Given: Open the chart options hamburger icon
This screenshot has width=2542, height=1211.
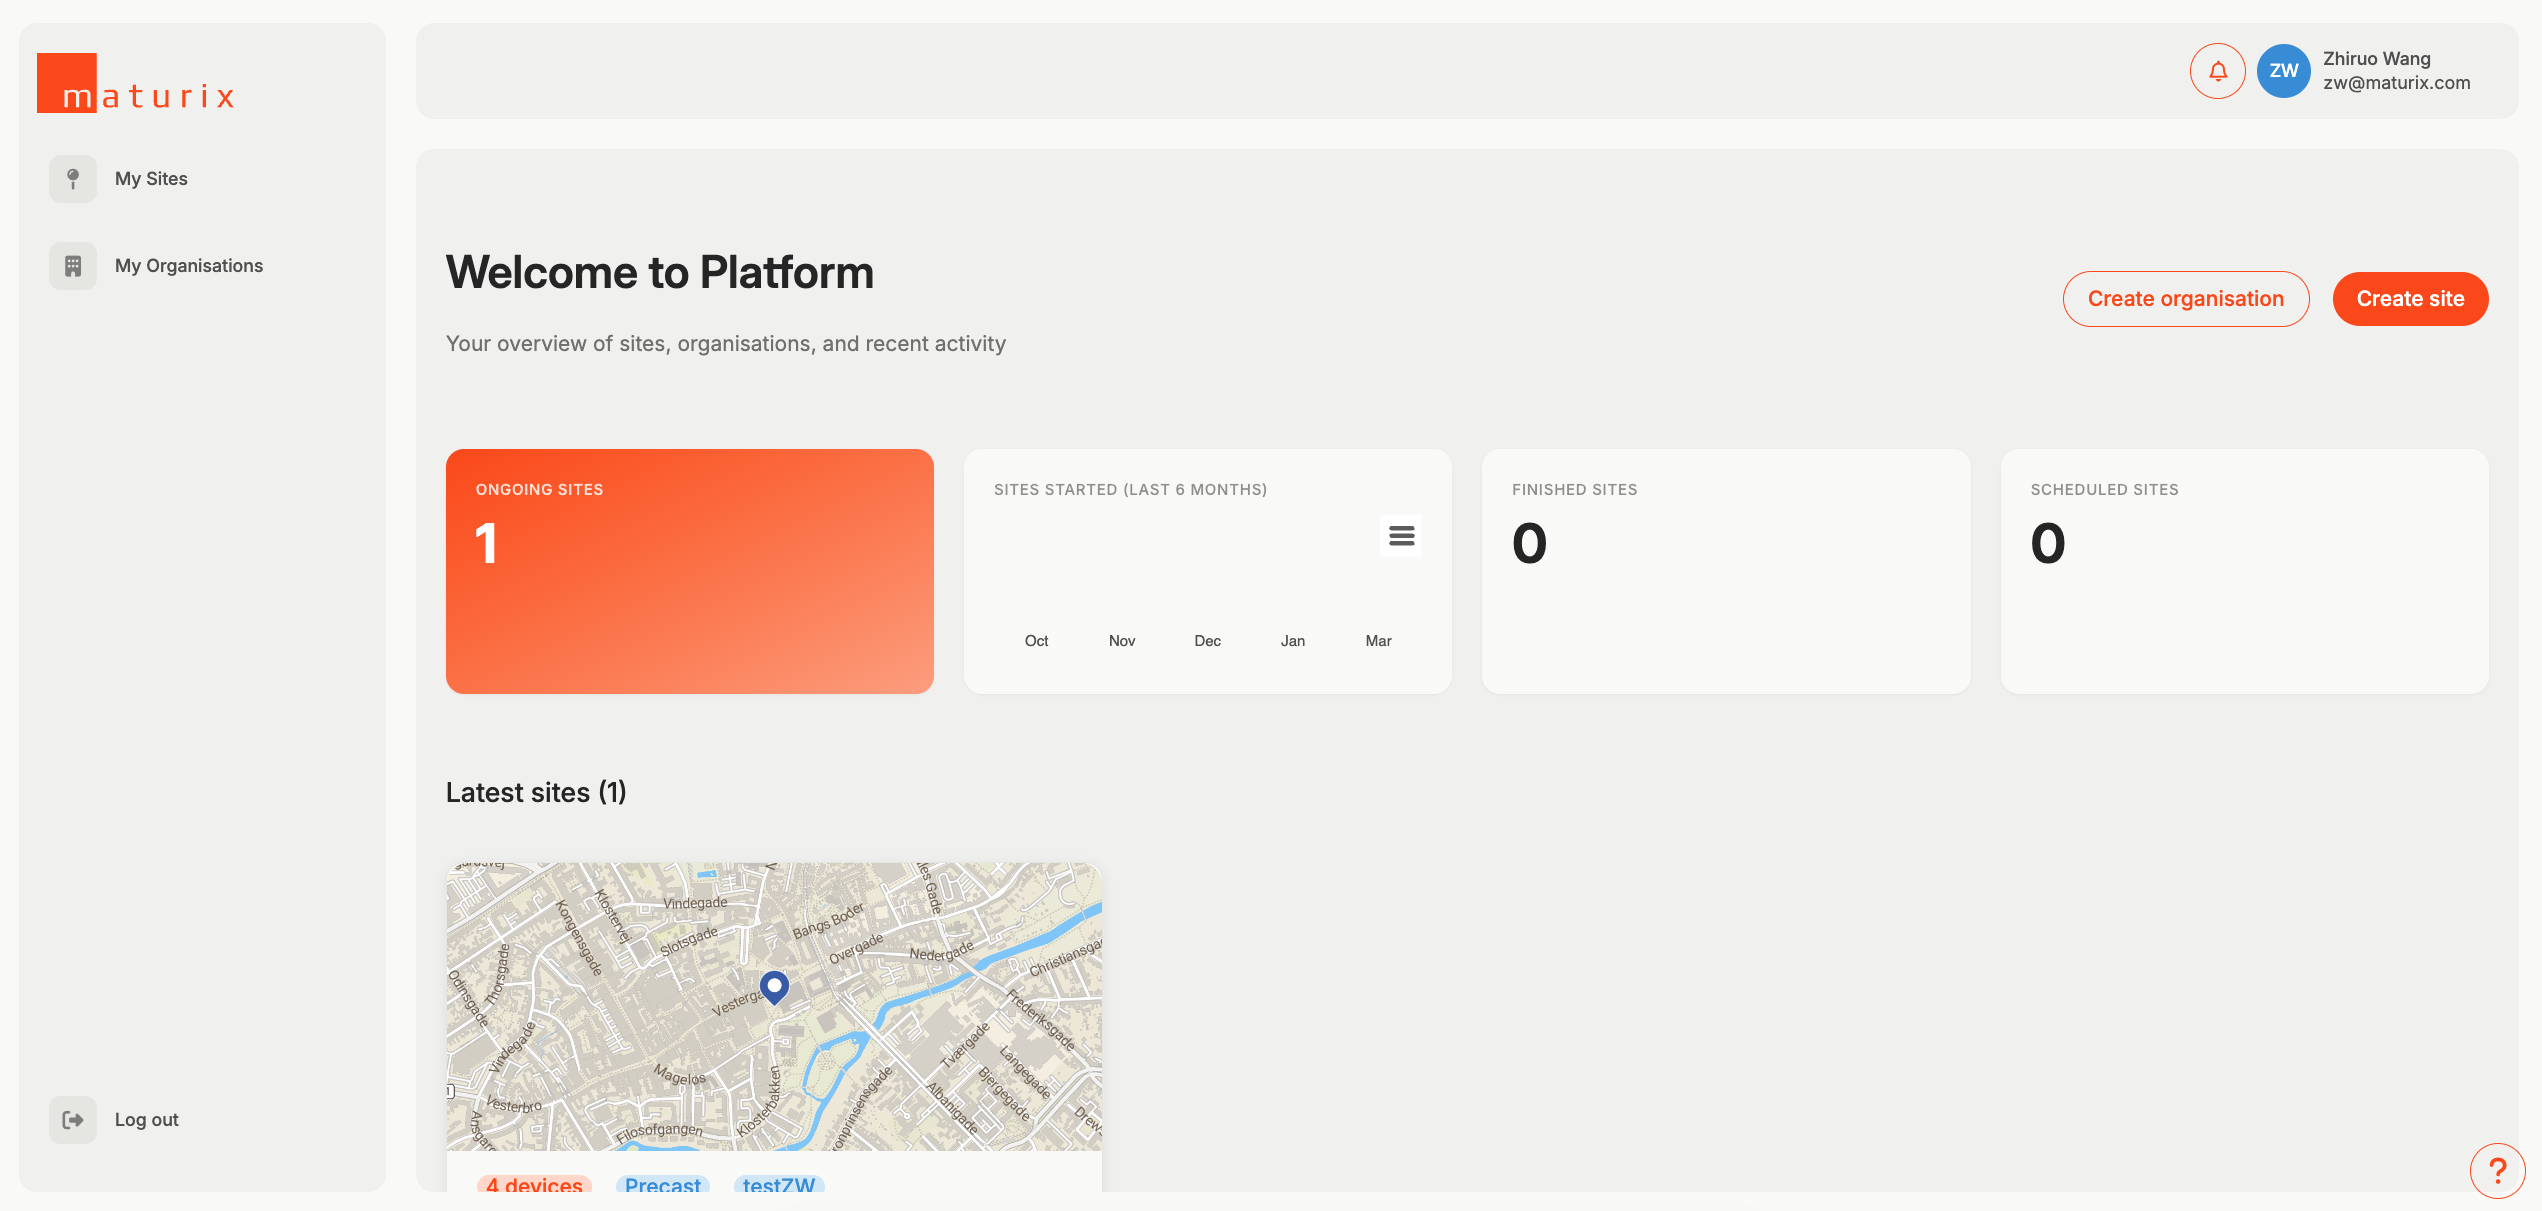Looking at the screenshot, I should coord(1400,536).
